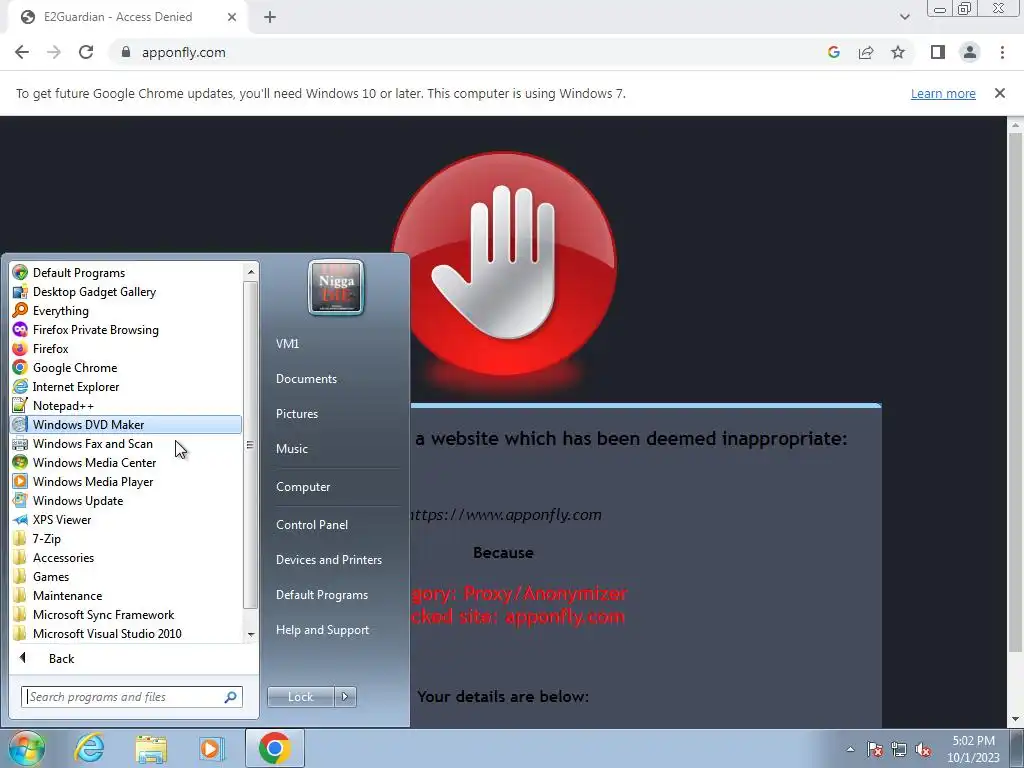This screenshot has width=1024, height=768.
Task: Dismiss the Chrome update notification bar
Action: point(999,93)
